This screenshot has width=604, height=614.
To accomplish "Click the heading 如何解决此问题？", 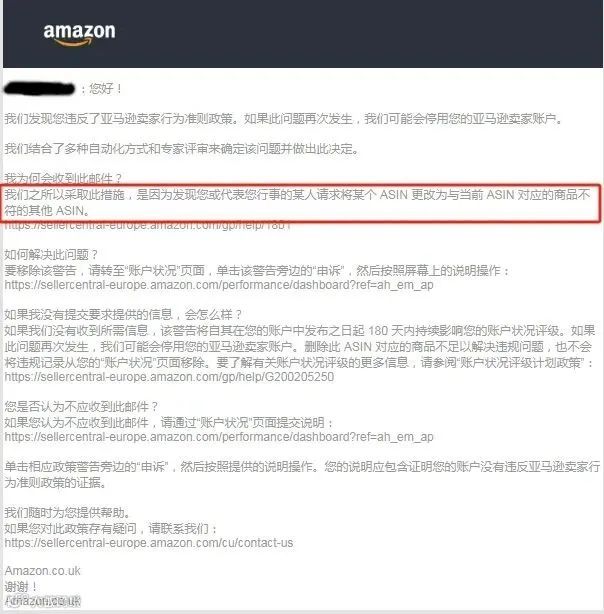I will pyautogui.click(x=51, y=255).
